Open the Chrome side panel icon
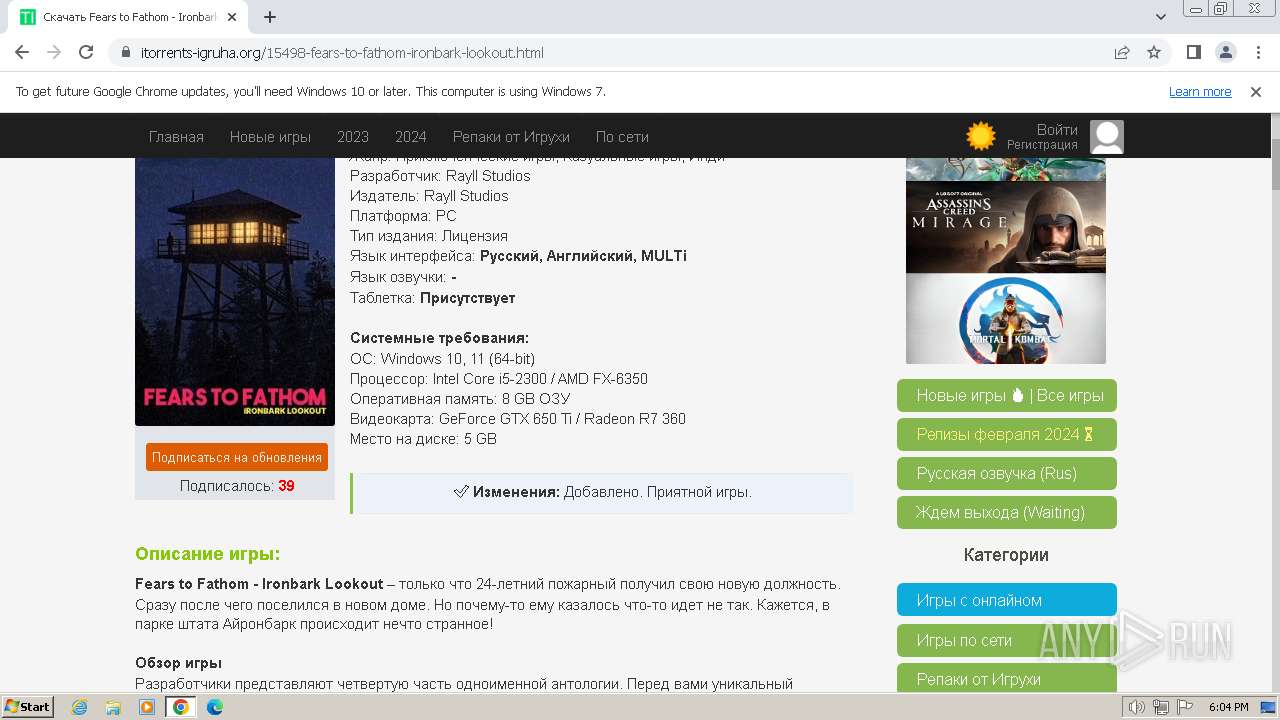This screenshot has width=1280, height=720. point(1193,52)
